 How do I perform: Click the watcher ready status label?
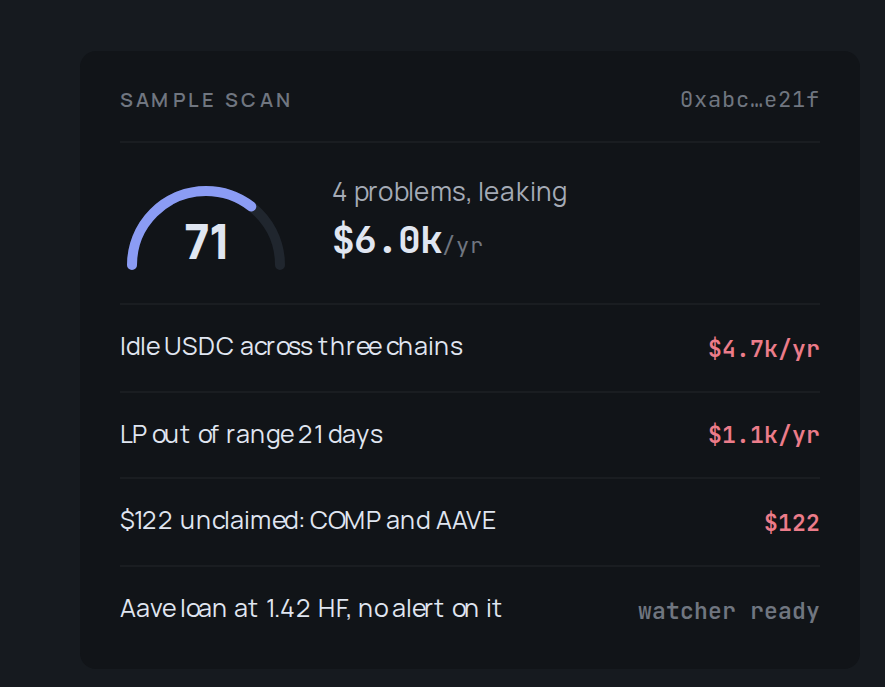(729, 611)
